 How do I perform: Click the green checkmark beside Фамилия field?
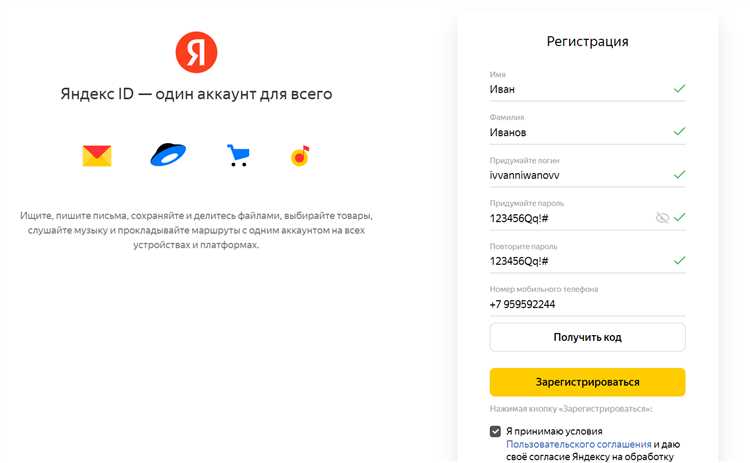tap(680, 132)
